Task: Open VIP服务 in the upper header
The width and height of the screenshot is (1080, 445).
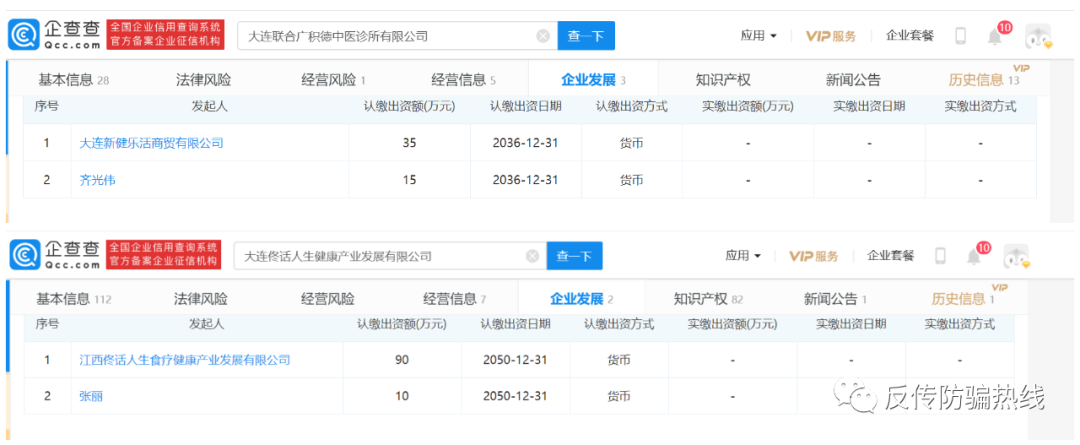Action: (831, 37)
